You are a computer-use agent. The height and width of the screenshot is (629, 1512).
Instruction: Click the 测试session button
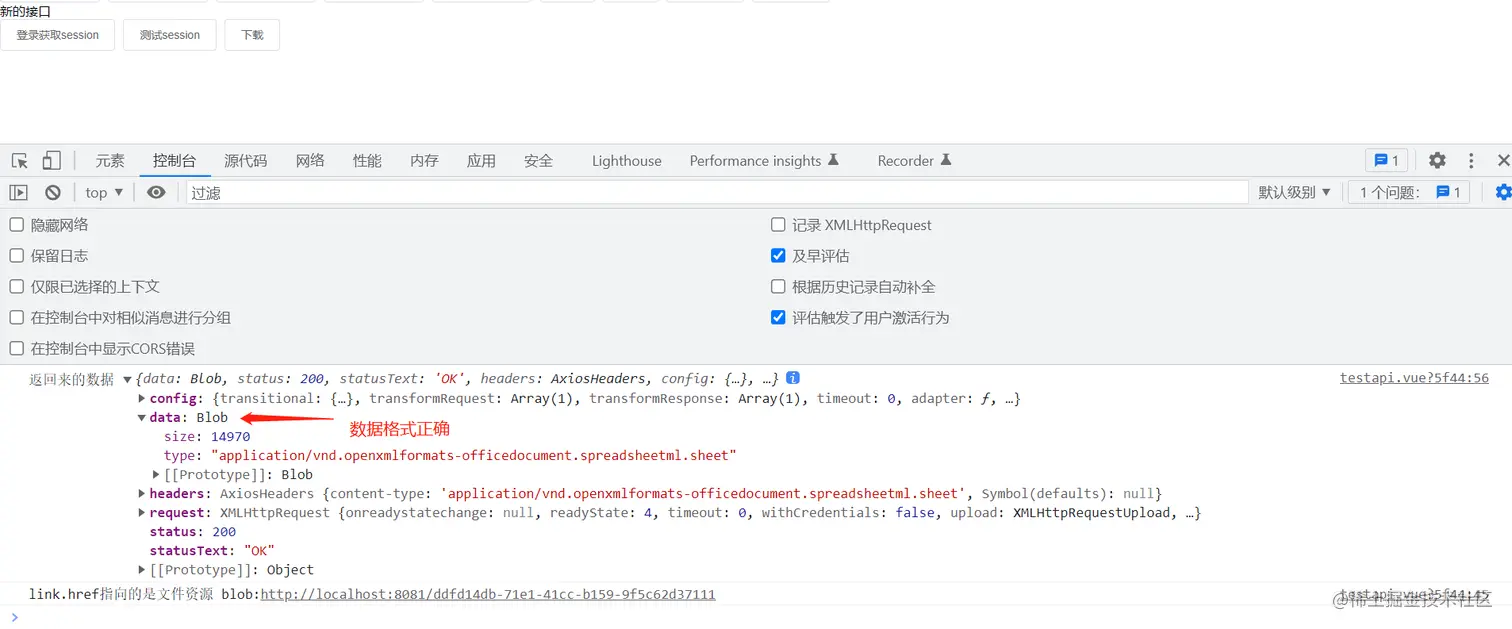170,35
